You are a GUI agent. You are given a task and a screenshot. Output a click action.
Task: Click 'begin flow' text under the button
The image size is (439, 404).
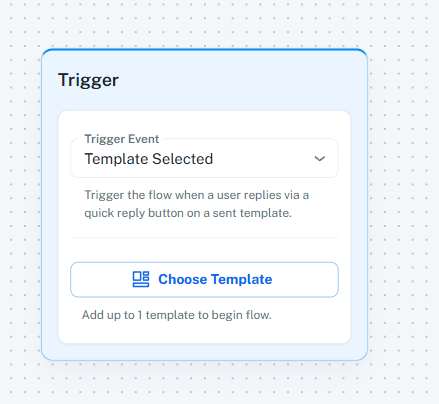click(244, 315)
